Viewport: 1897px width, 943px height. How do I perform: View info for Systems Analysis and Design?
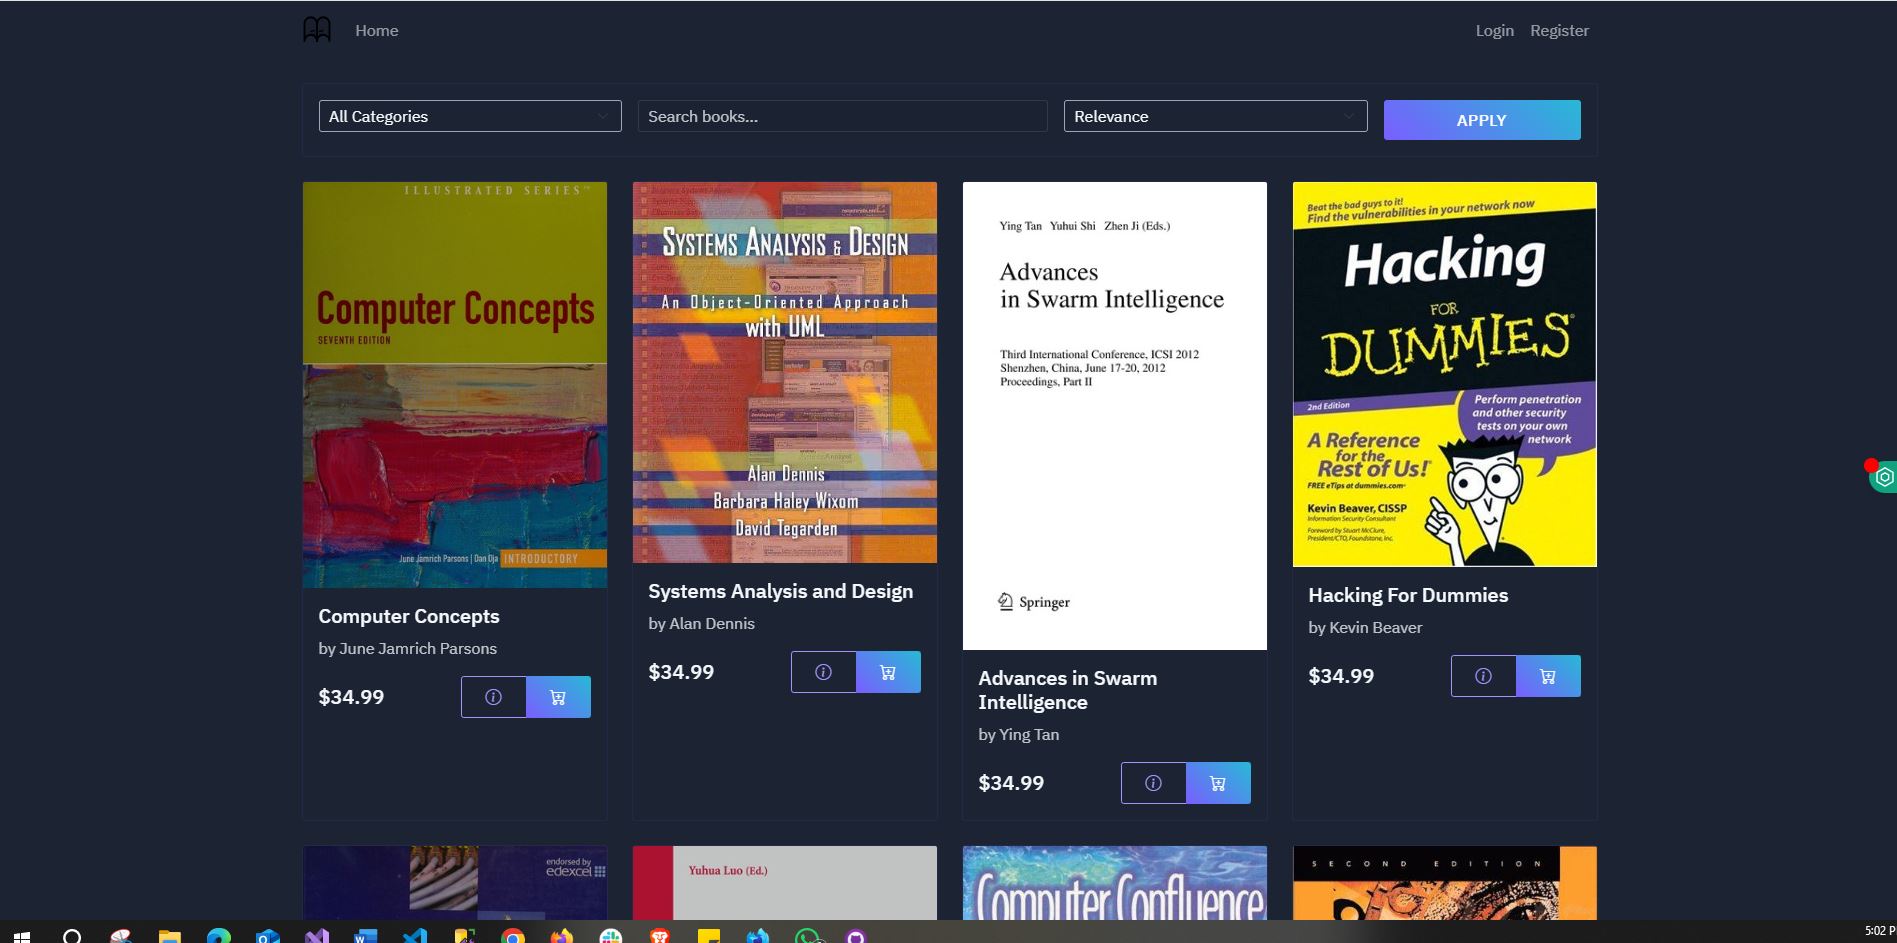(823, 672)
